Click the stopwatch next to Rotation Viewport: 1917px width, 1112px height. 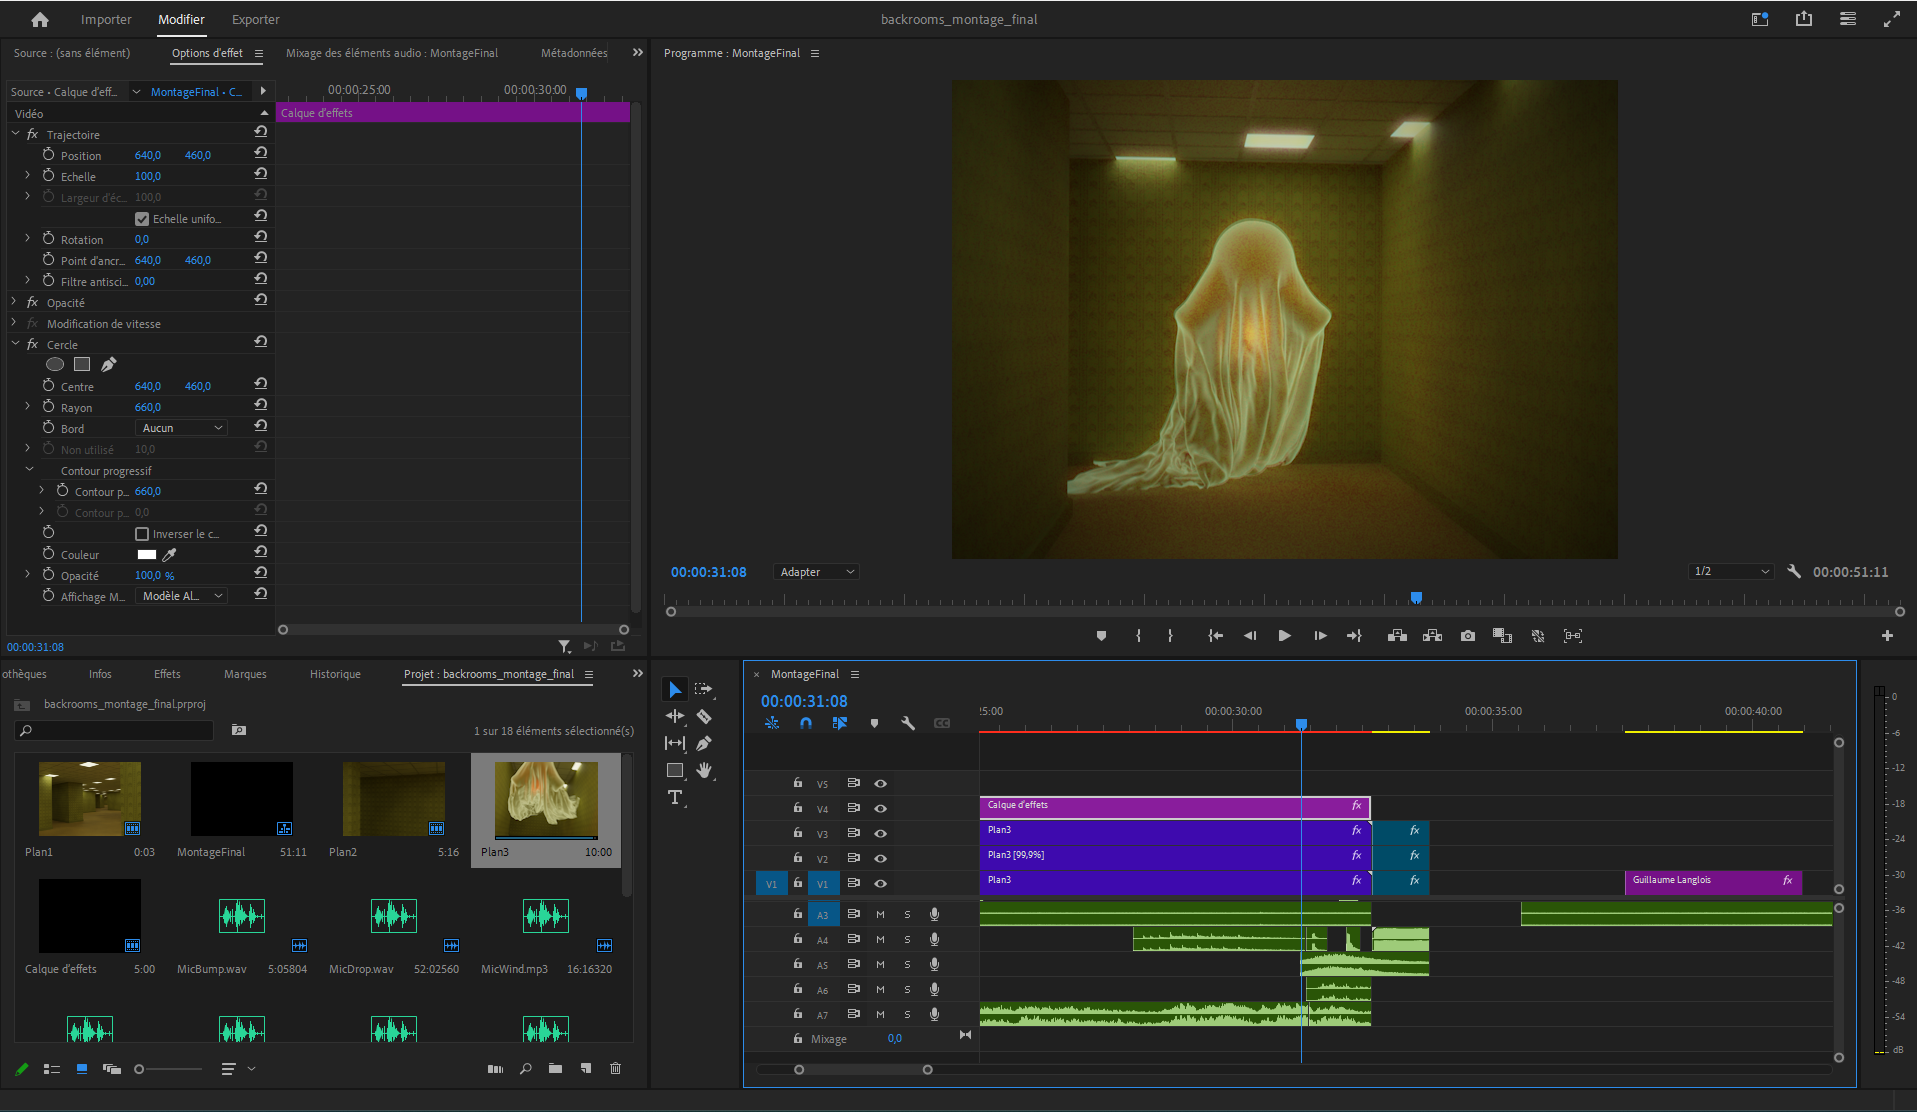(x=47, y=239)
